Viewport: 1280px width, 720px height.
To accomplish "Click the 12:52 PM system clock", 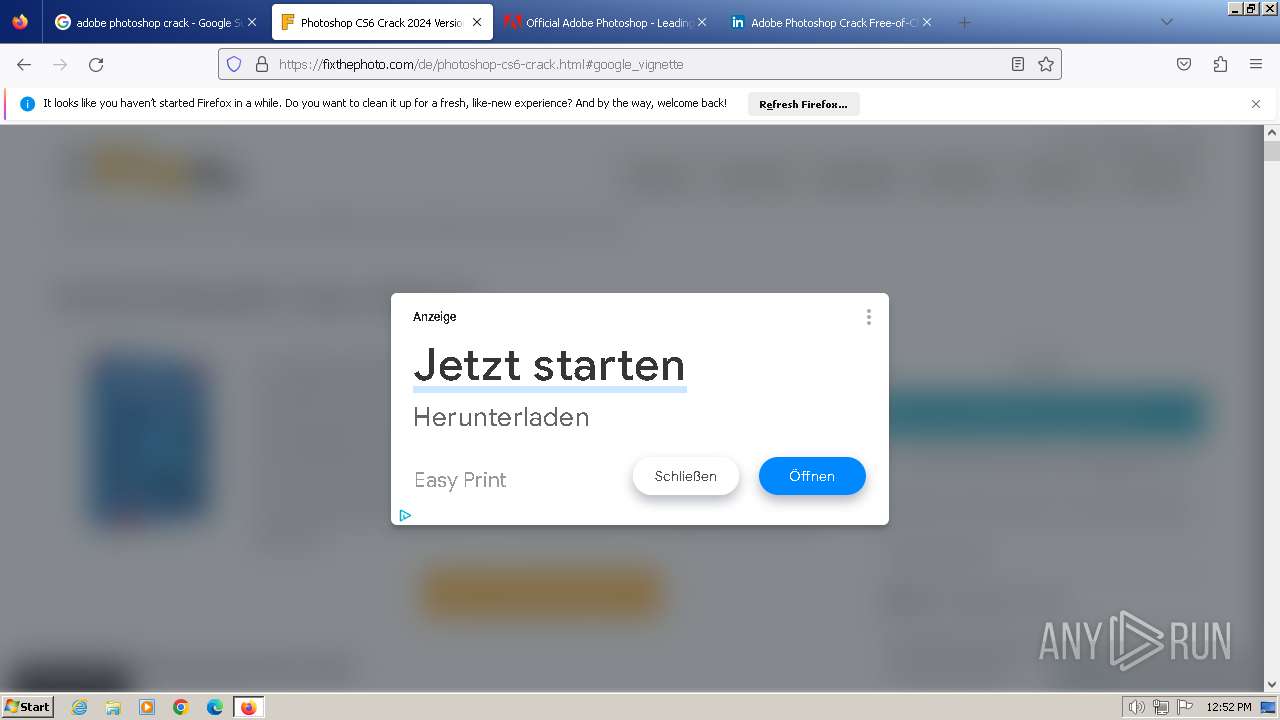I will pyautogui.click(x=1229, y=707).
